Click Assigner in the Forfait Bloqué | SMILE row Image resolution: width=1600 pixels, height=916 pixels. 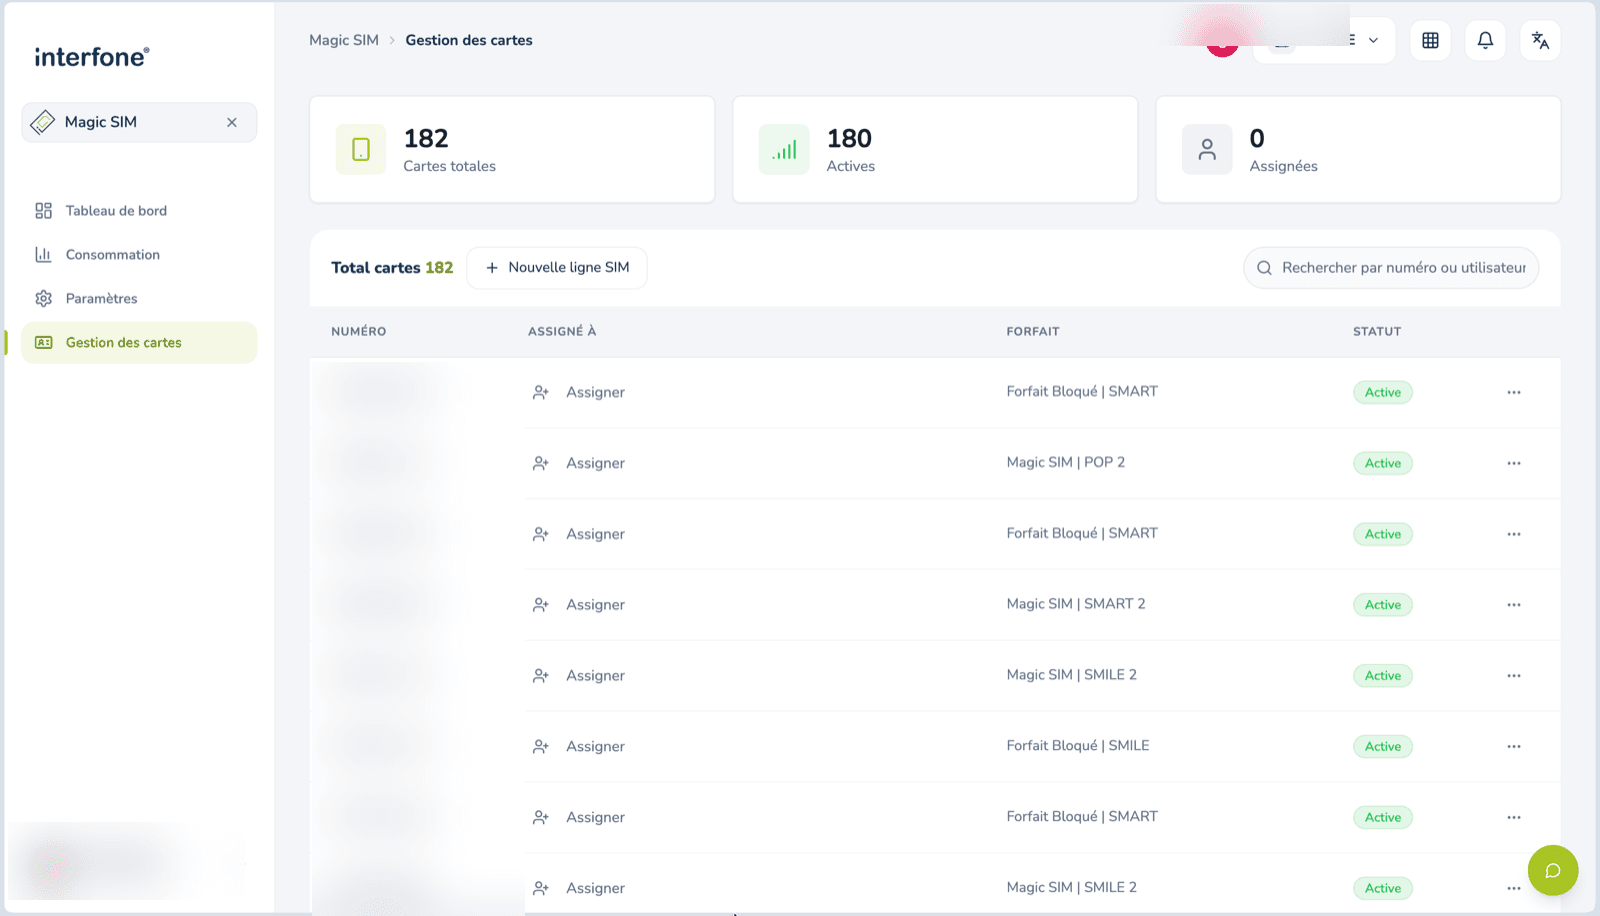pyautogui.click(x=579, y=747)
